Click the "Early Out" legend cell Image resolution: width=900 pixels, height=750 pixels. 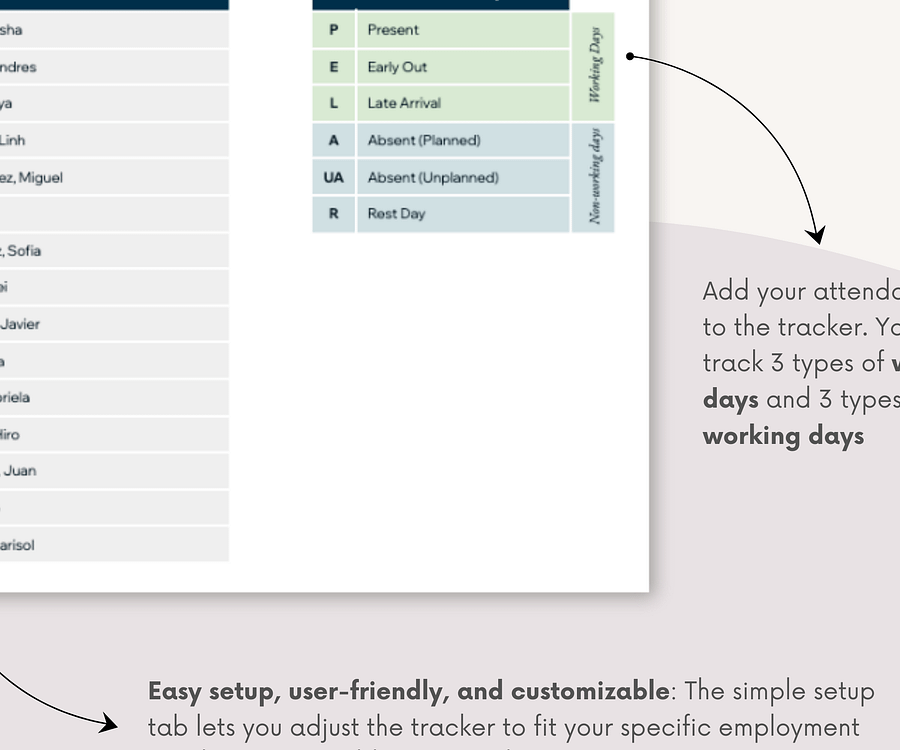click(463, 67)
